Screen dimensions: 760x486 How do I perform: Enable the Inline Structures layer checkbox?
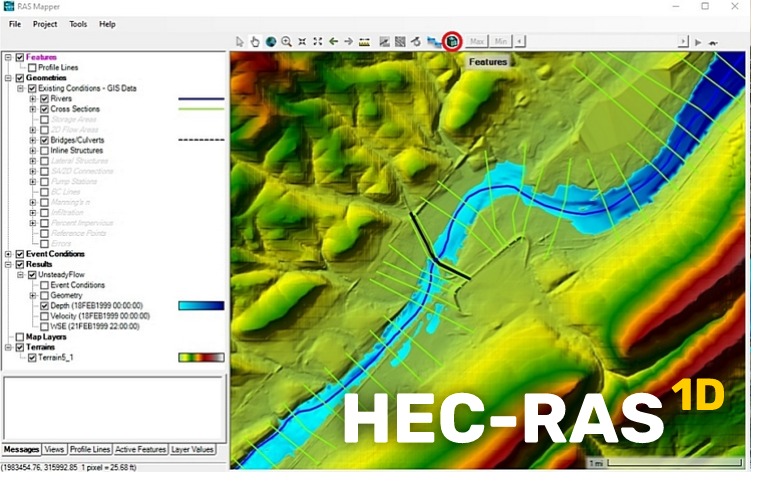(x=44, y=151)
